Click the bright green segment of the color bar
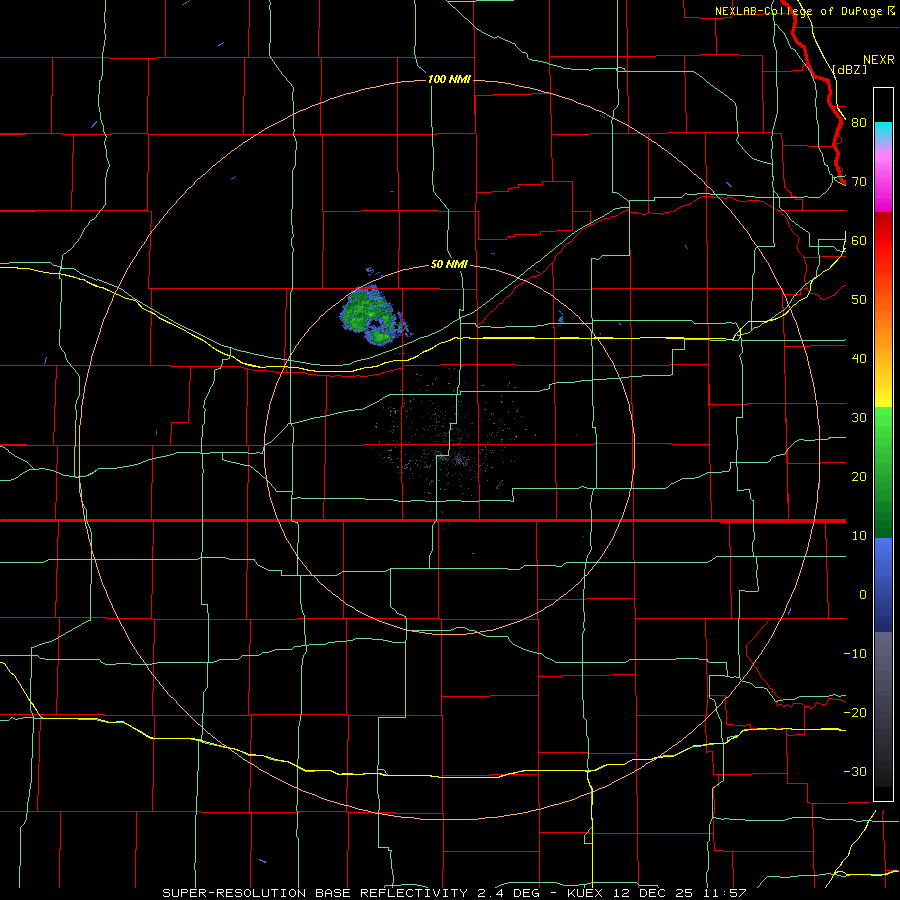This screenshot has height=900, width=900. pos(883,425)
